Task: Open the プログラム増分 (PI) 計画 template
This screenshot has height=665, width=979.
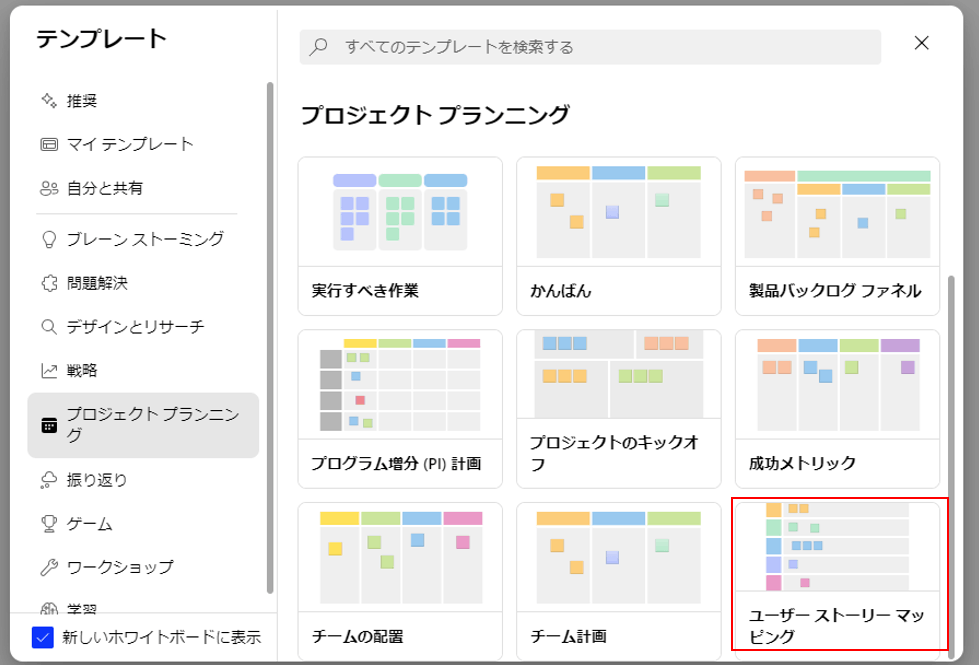Action: 400,409
